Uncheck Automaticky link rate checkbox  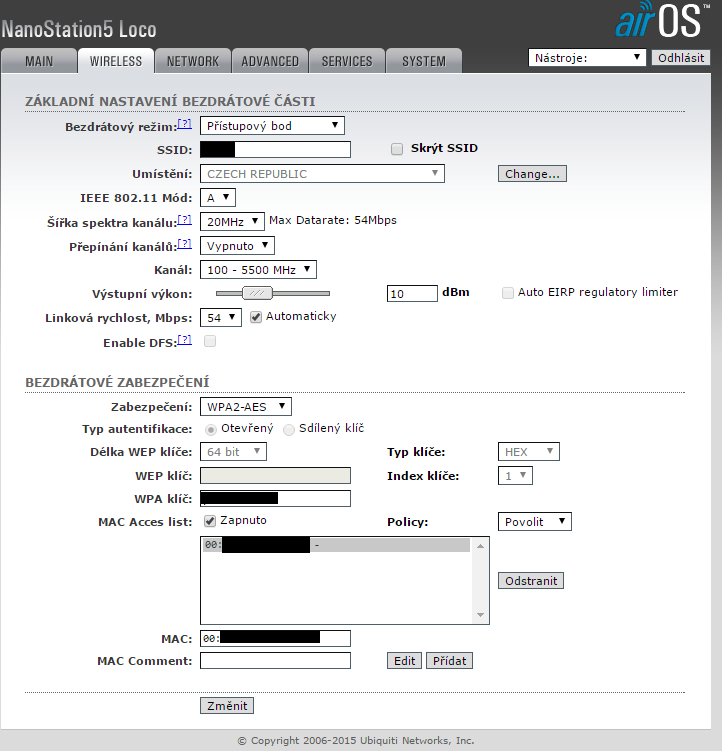point(256,317)
